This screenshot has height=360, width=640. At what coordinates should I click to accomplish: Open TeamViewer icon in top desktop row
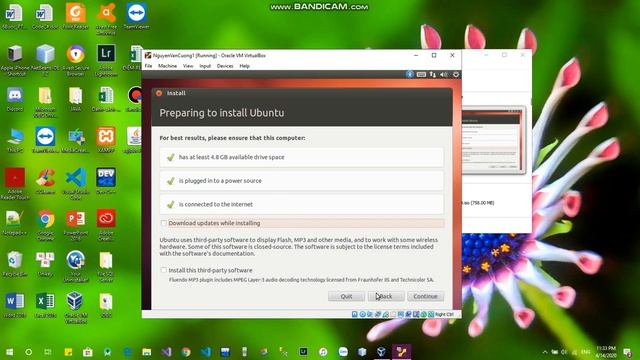[x=136, y=17]
